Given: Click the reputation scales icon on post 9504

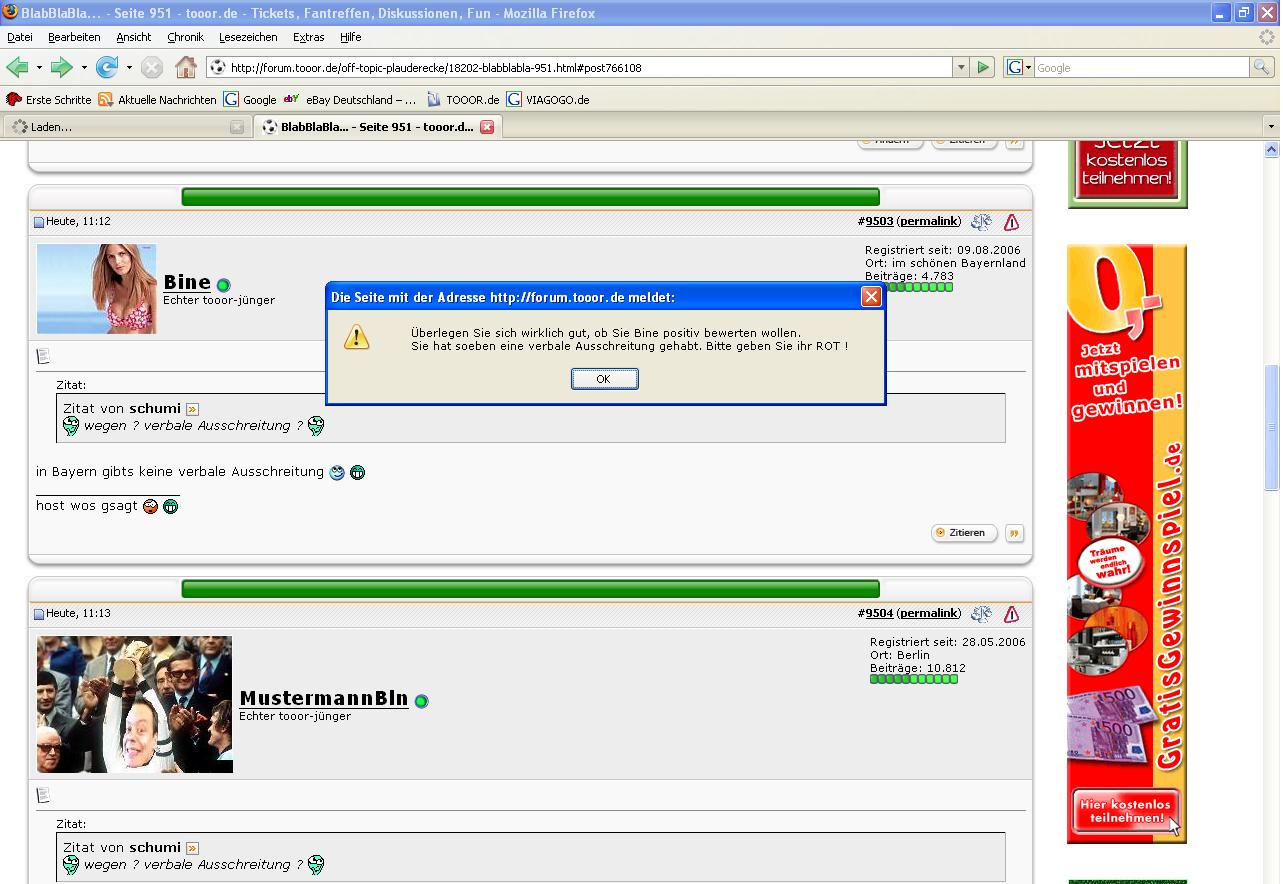Looking at the screenshot, I should pos(981,614).
